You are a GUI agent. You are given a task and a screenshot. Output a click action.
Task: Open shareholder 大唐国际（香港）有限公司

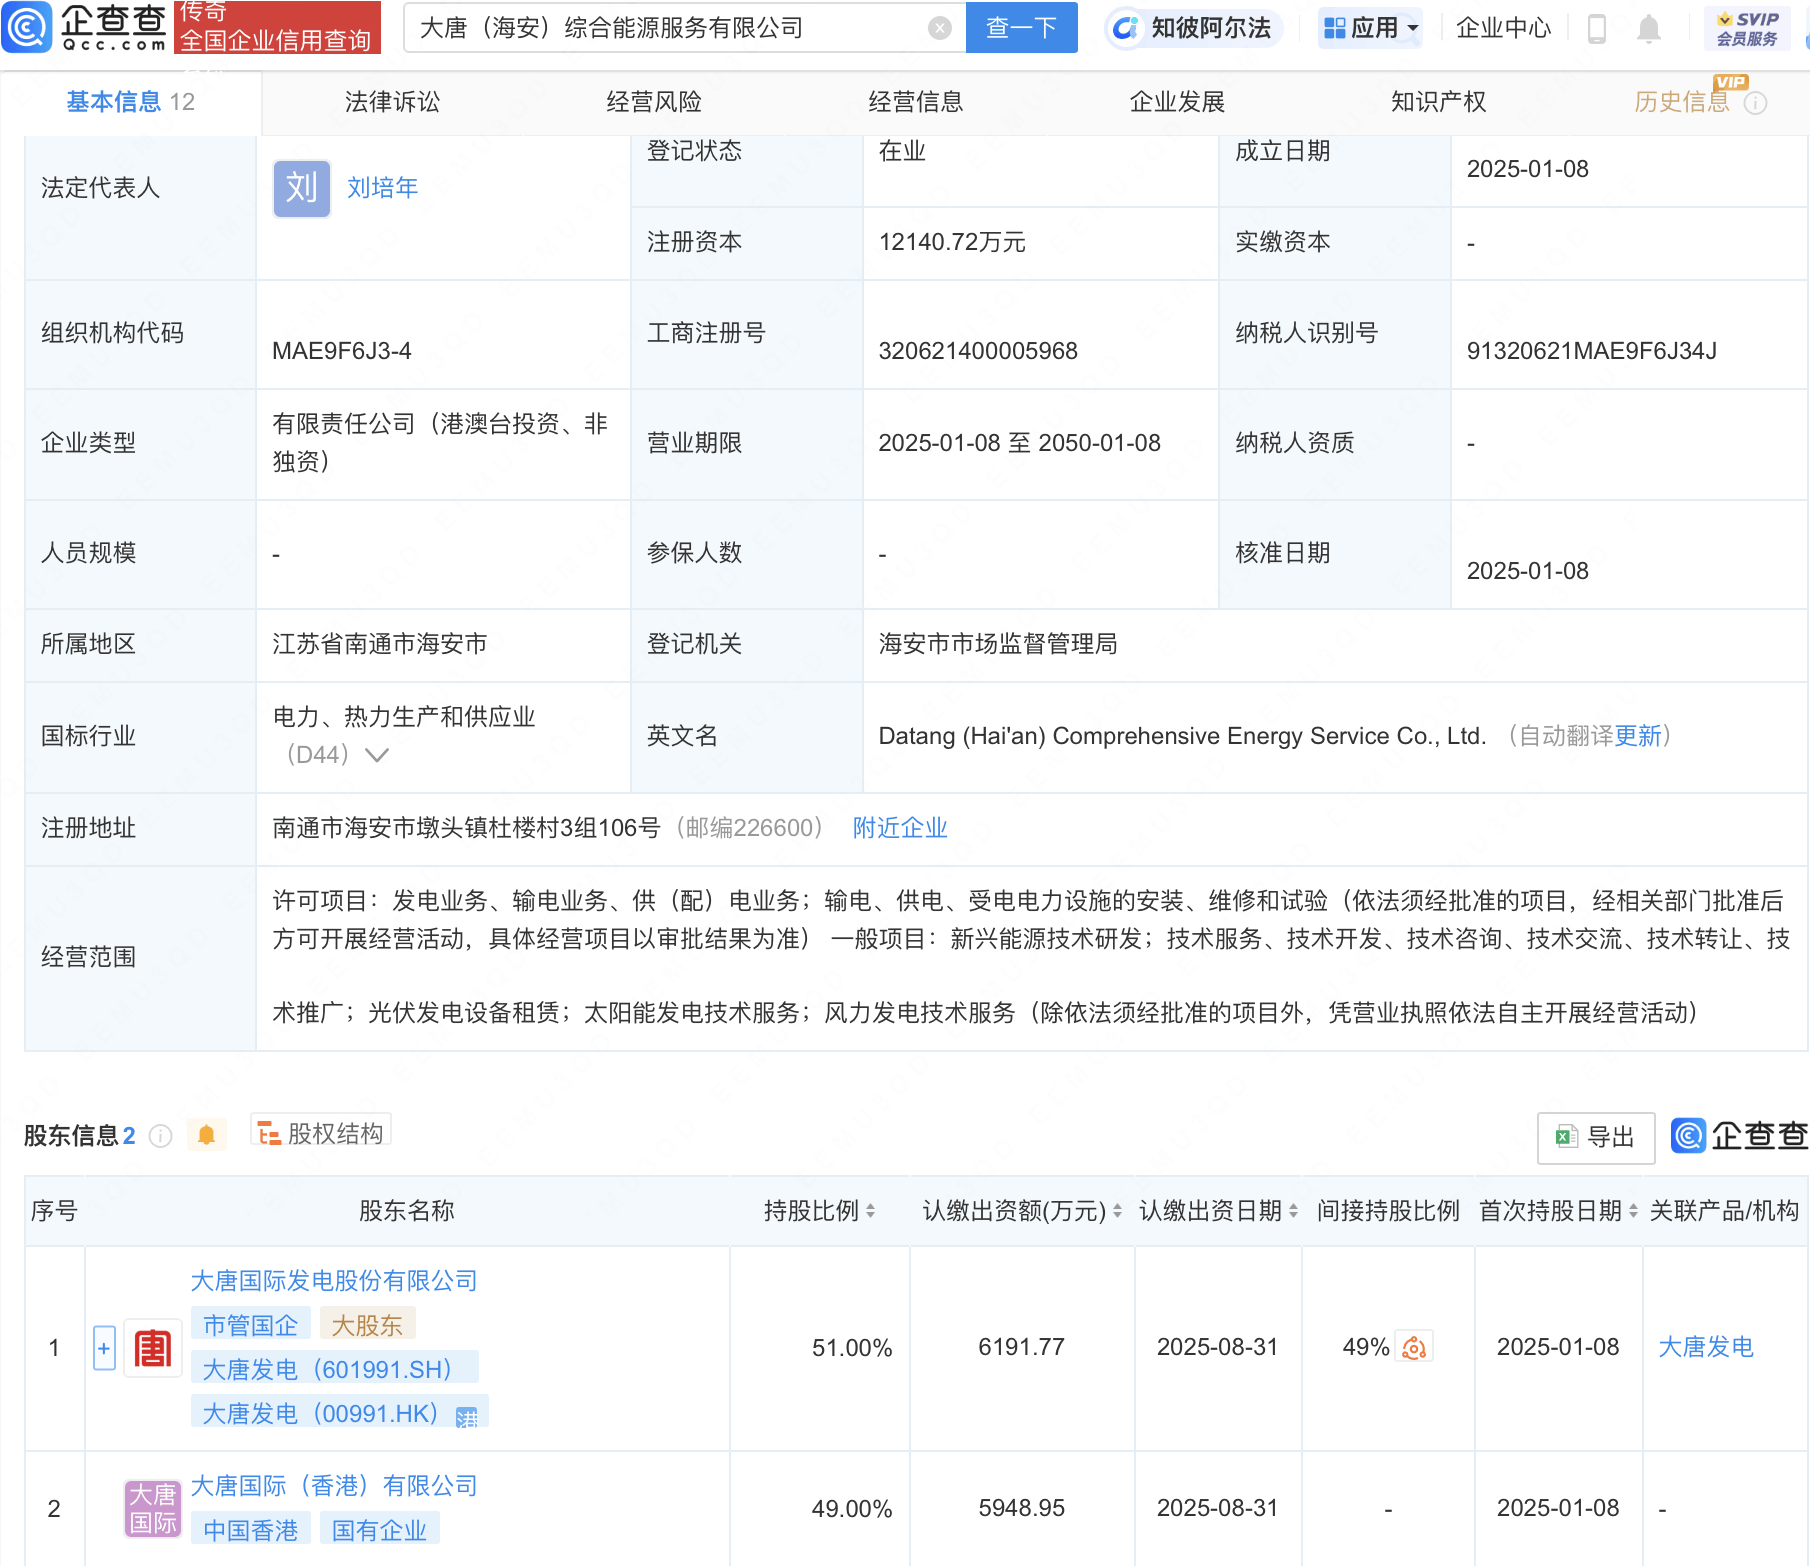[x=334, y=1486]
